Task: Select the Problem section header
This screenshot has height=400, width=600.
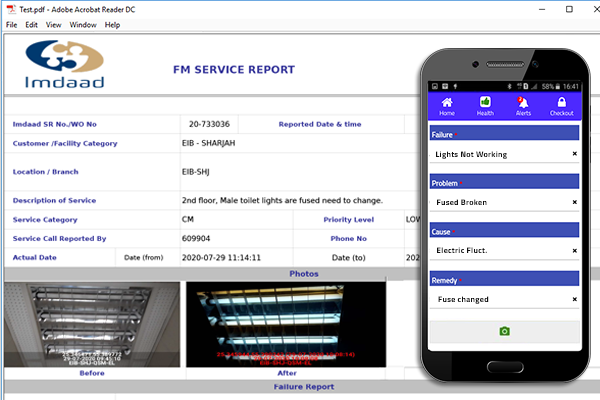Action: tap(504, 182)
